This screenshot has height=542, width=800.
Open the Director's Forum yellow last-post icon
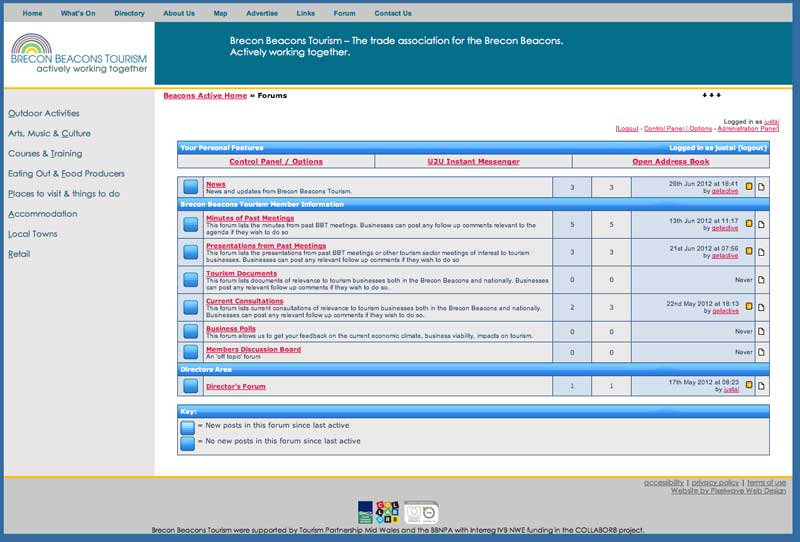pyautogui.click(x=749, y=385)
